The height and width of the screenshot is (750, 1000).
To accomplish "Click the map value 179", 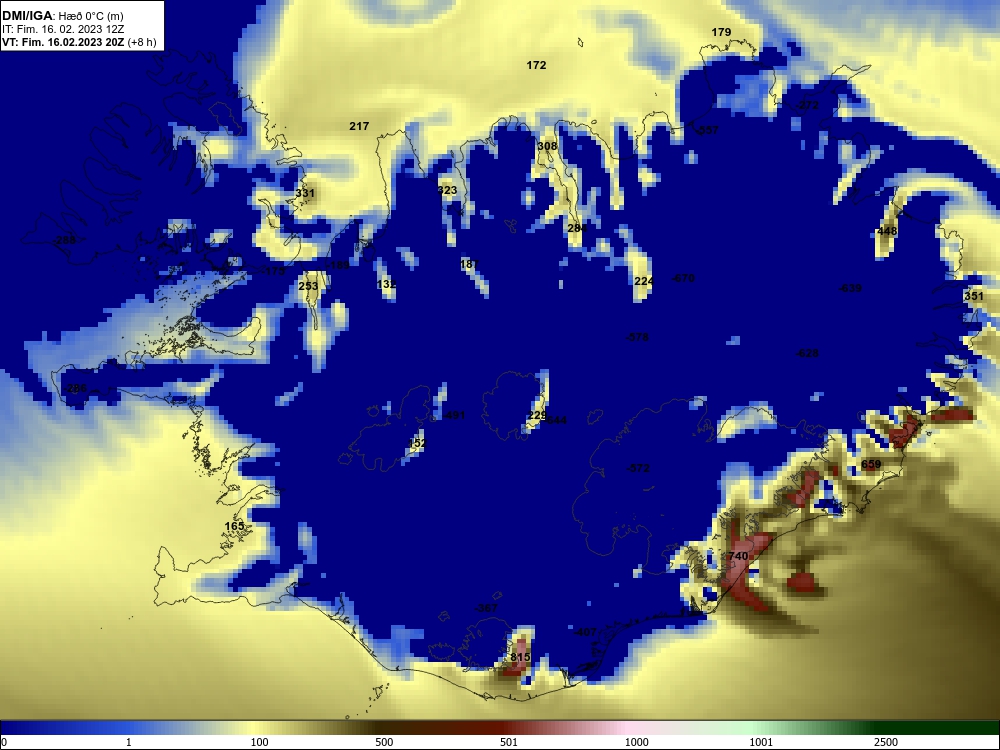I will click(x=721, y=32).
